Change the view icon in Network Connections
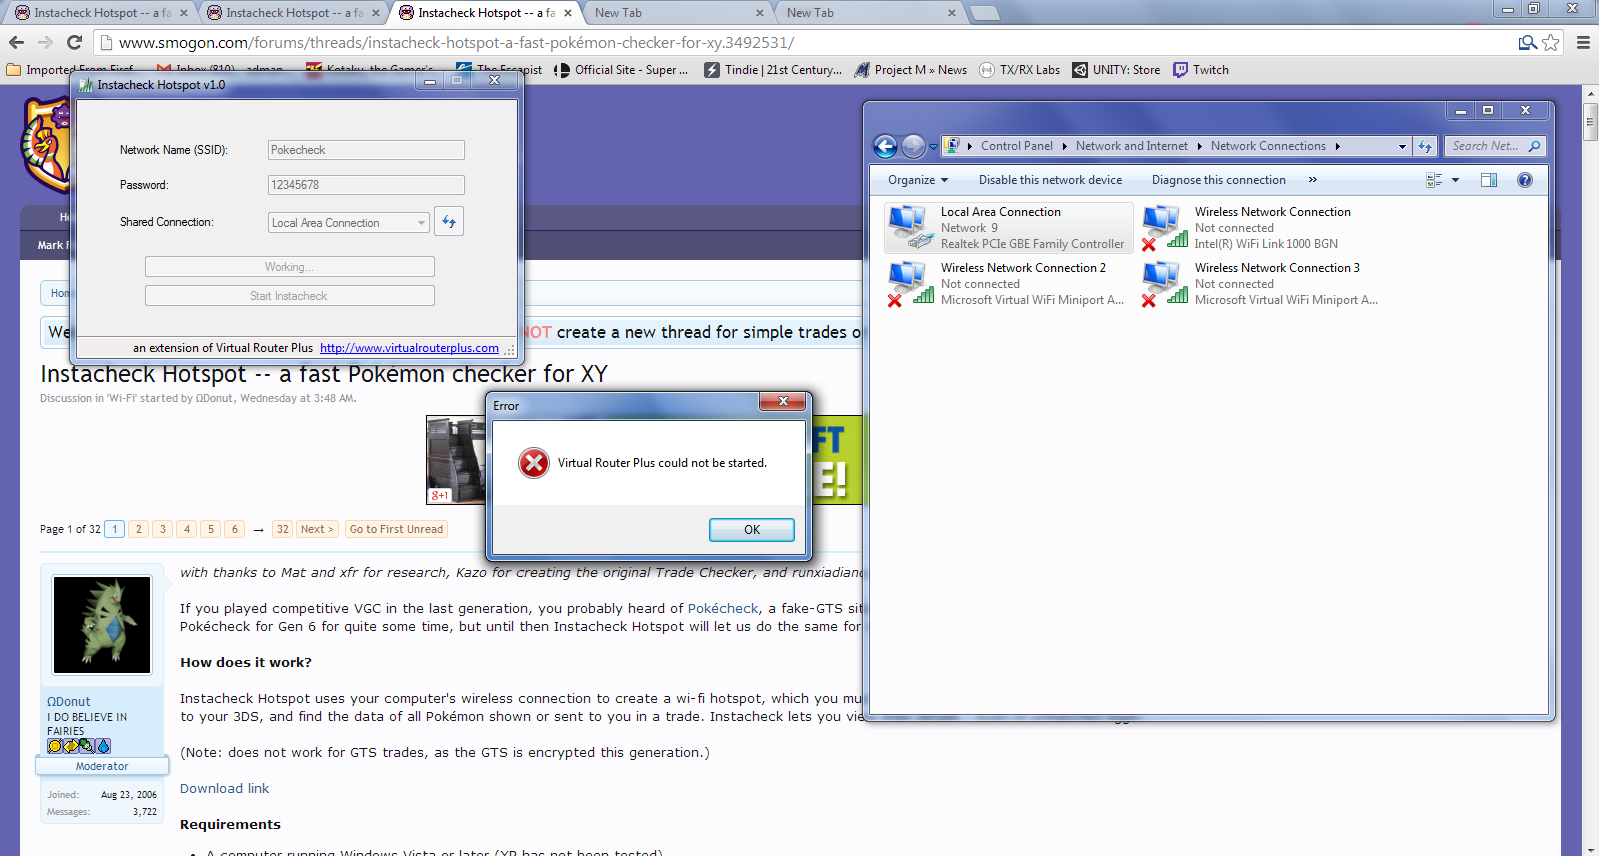 [x=1434, y=180]
